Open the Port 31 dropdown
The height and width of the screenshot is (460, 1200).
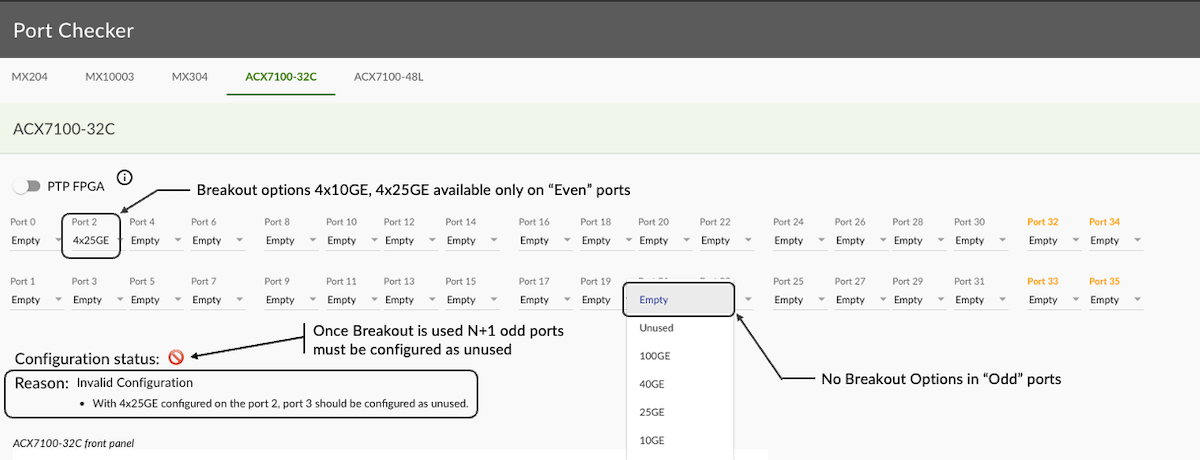981,299
